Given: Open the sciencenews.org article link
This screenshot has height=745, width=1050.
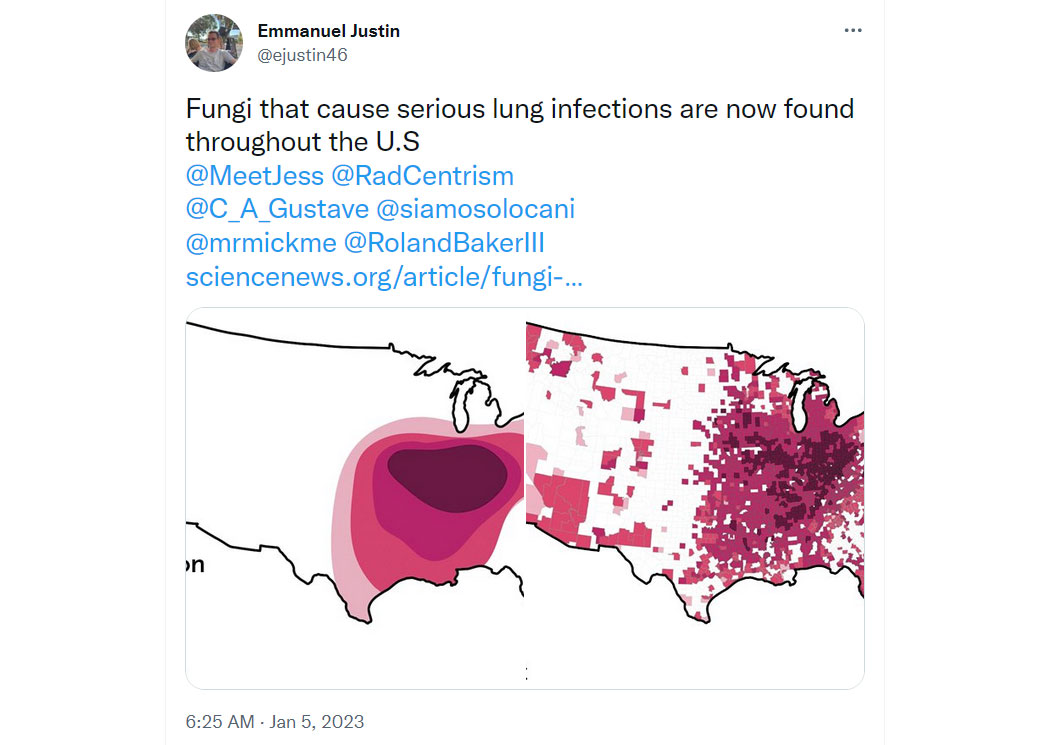Looking at the screenshot, I should coord(384,277).
